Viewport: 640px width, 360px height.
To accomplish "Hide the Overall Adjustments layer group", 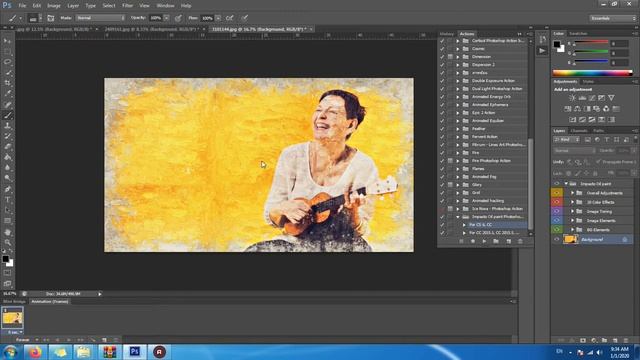I will (556, 193).
